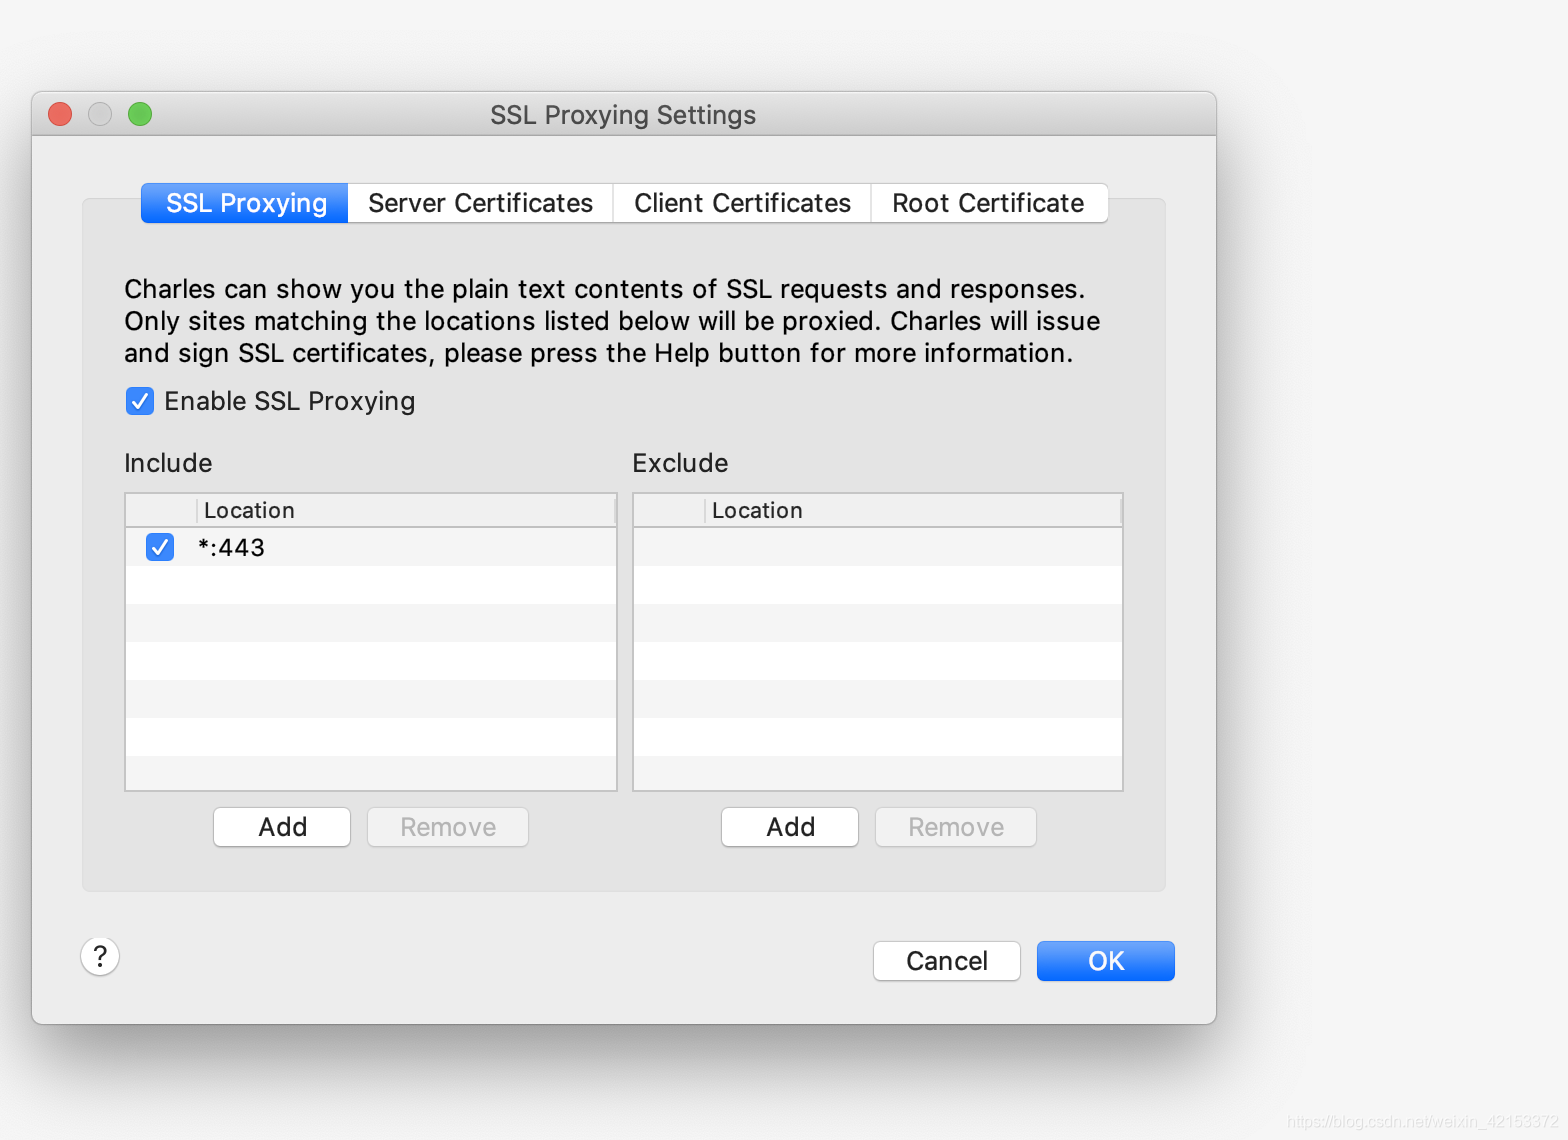Cancel the SSL Proxying Settings dialog
Viewport: 1568px width, 1140px height.
[x=947, y=961]
